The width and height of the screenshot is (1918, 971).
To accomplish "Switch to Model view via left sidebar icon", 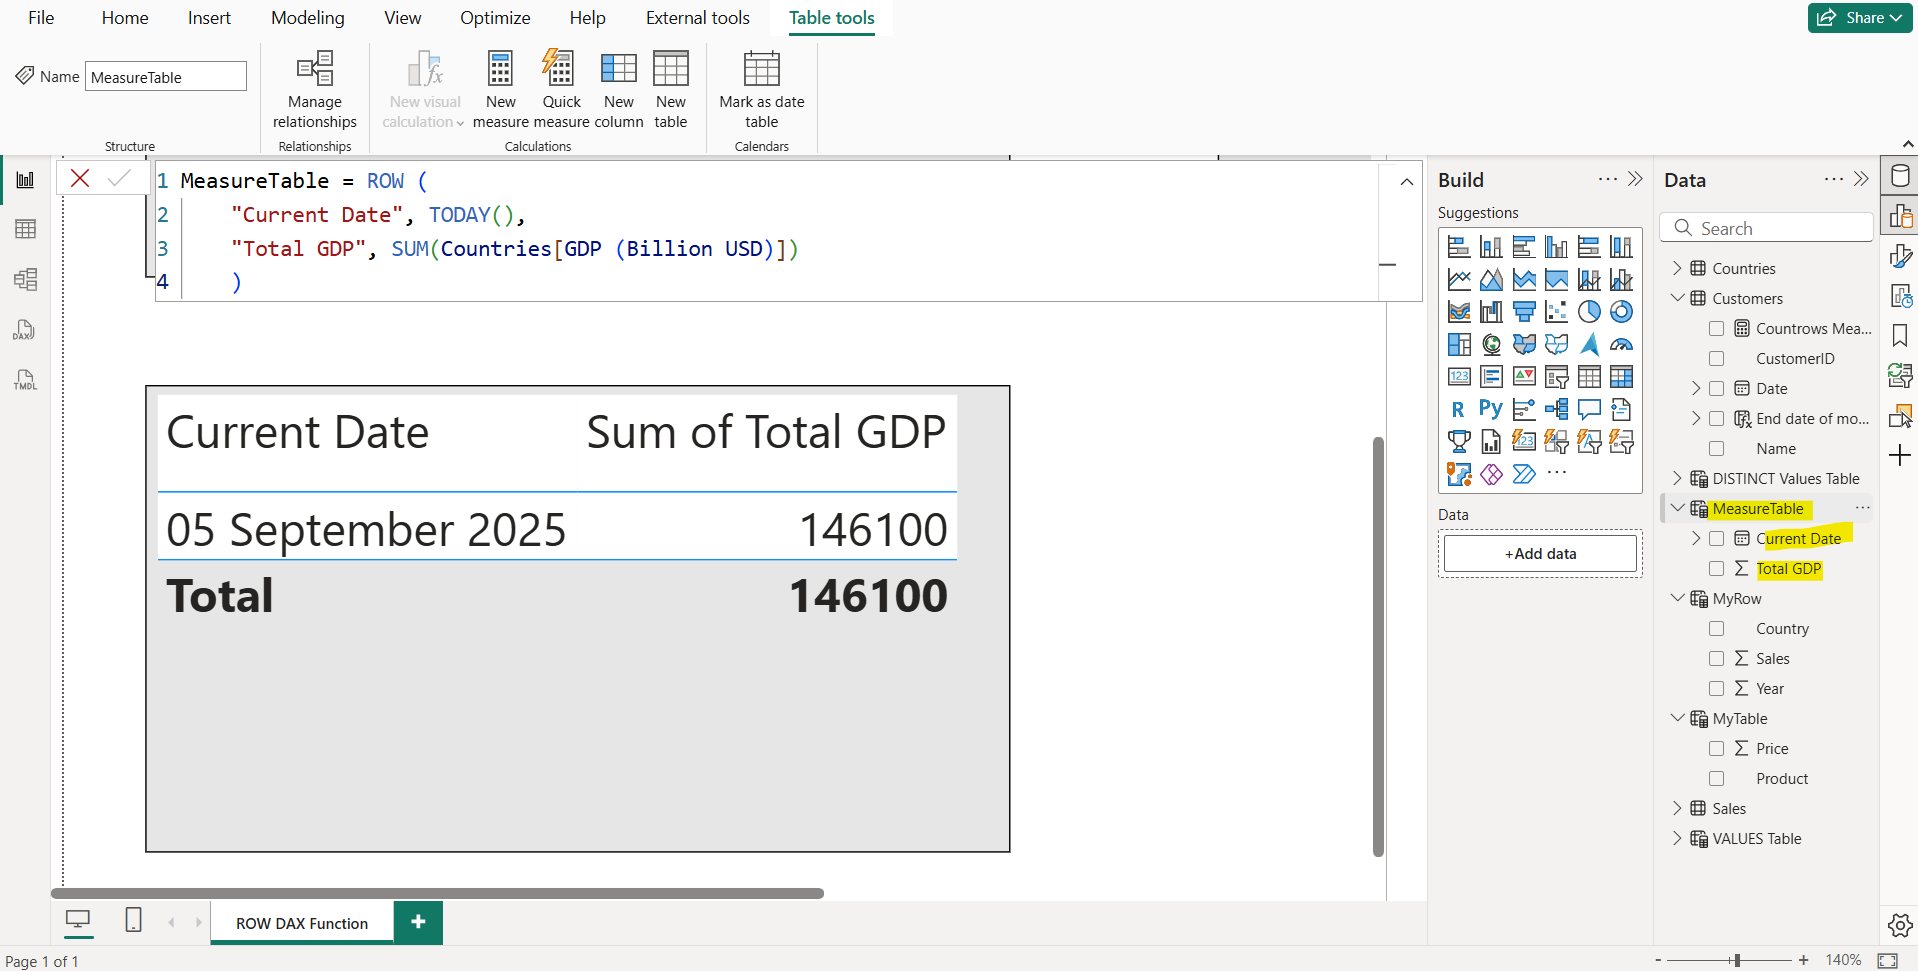I will coord(25,280).
